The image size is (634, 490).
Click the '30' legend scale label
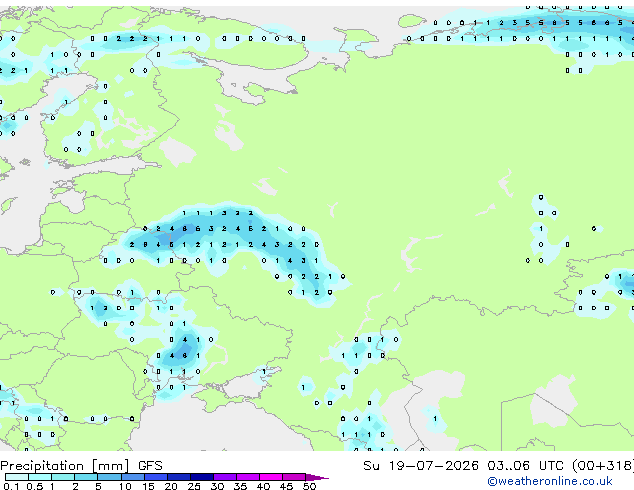point(217,486)
